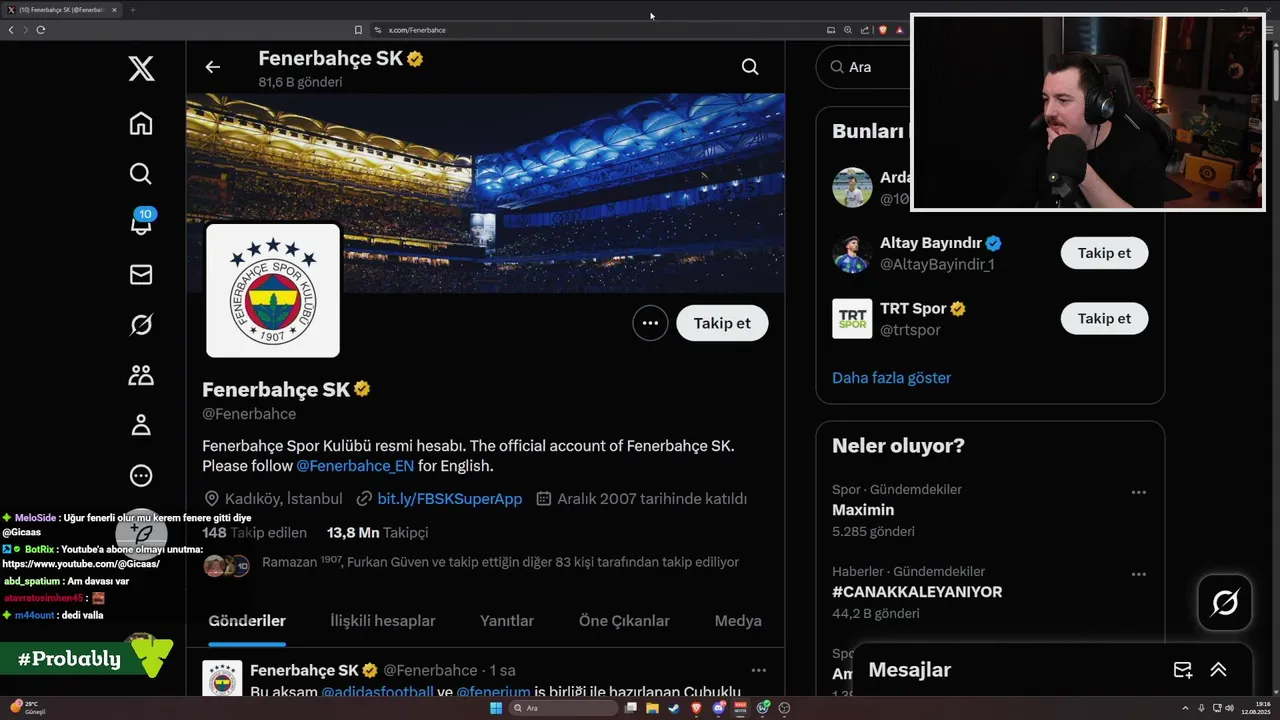
Task: Expand Daha fazla göster suggestions
Action: (x=891, y=378)
